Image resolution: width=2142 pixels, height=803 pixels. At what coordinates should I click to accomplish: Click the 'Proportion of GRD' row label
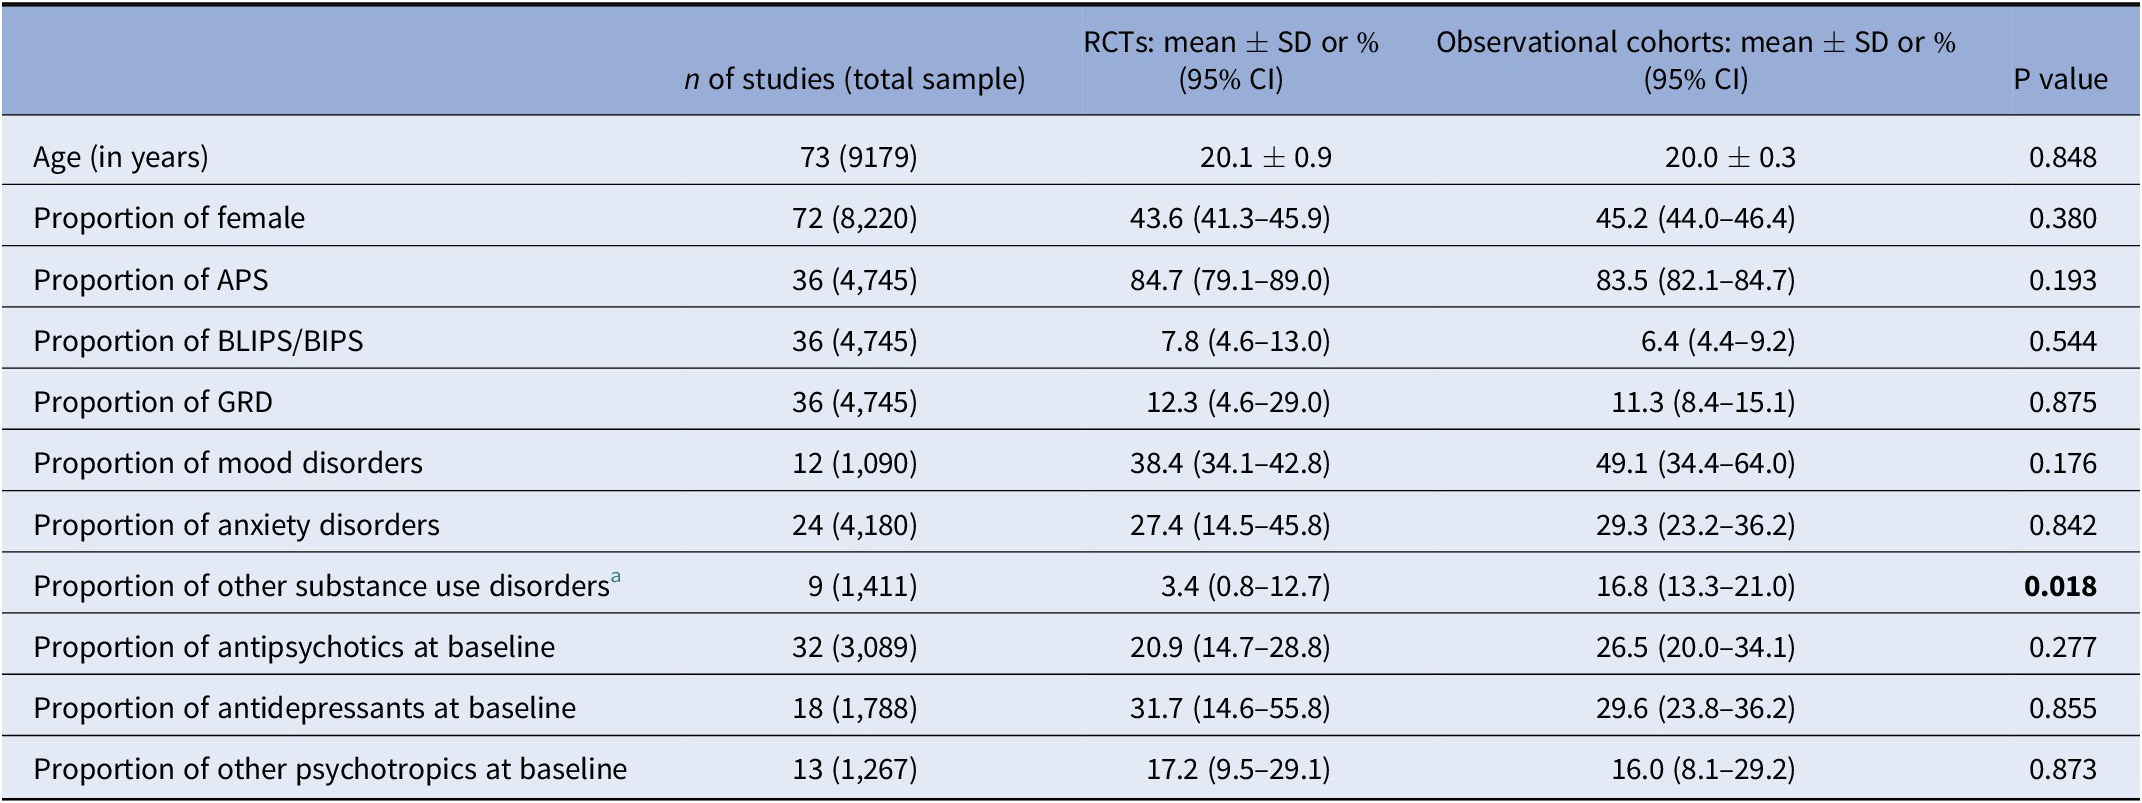coord(153,402)
